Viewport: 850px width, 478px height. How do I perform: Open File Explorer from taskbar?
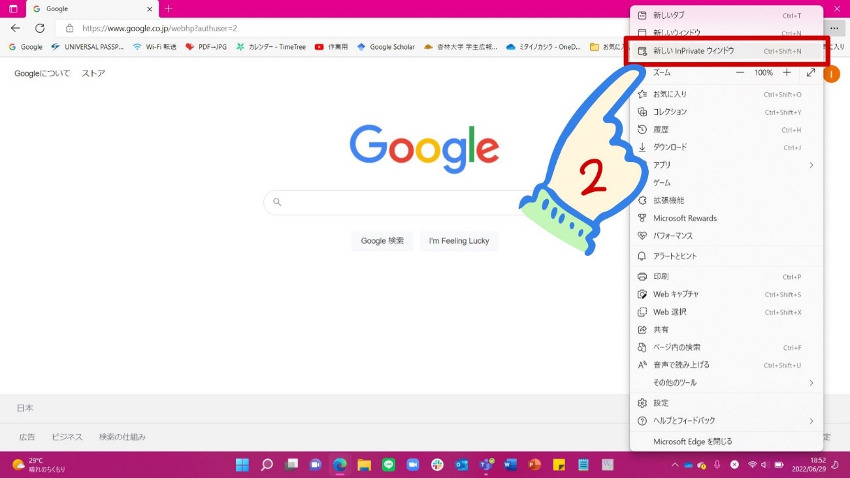tap(364, 465)
